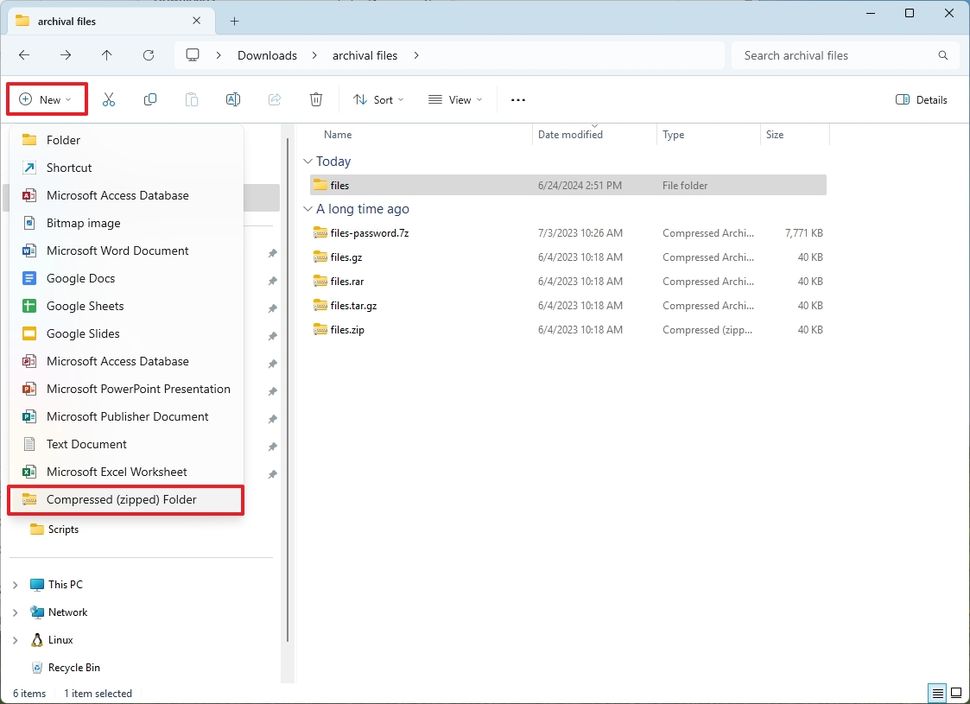Refresh the folder with the refresh icon
Screen dimensions: 970x704
[x=148, y=55]
